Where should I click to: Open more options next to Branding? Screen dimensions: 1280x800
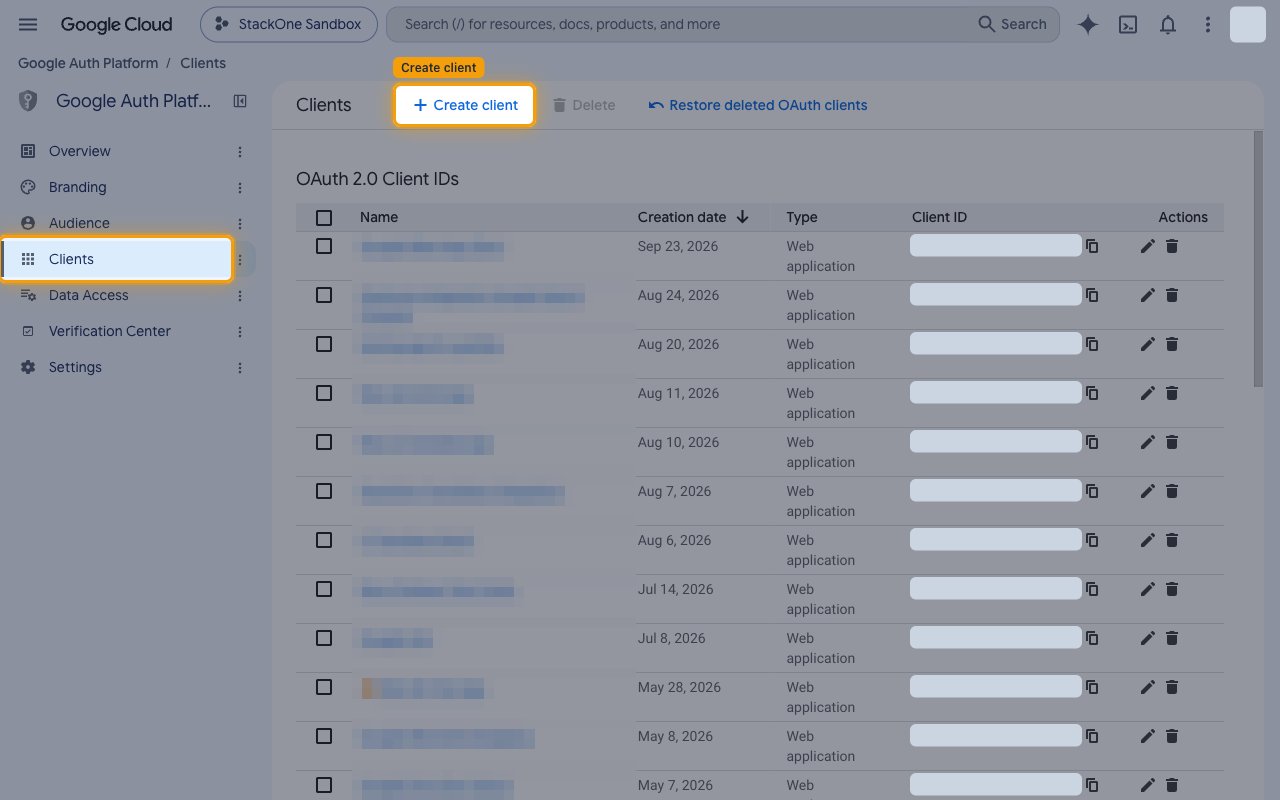(x=240, y=187)
